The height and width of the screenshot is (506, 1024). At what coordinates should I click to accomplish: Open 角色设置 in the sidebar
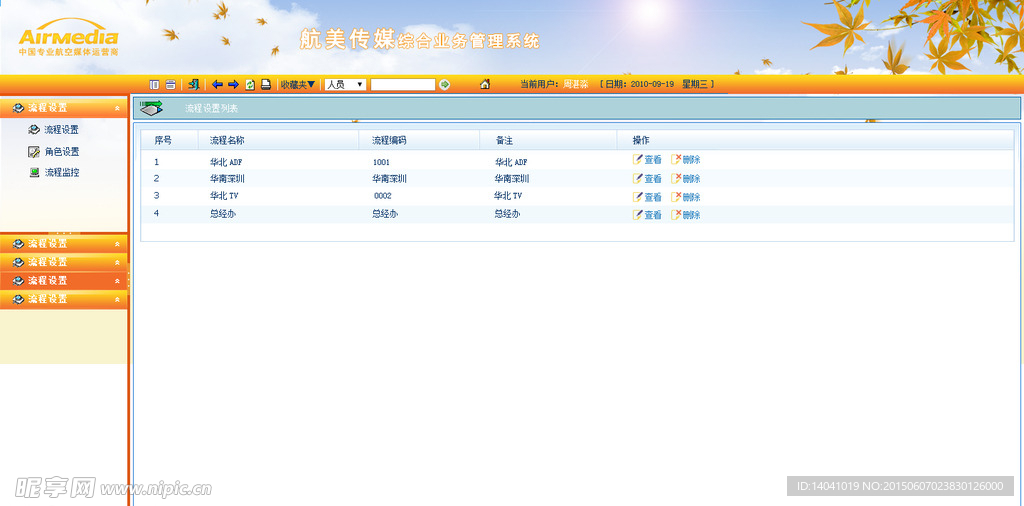point(61,152)
